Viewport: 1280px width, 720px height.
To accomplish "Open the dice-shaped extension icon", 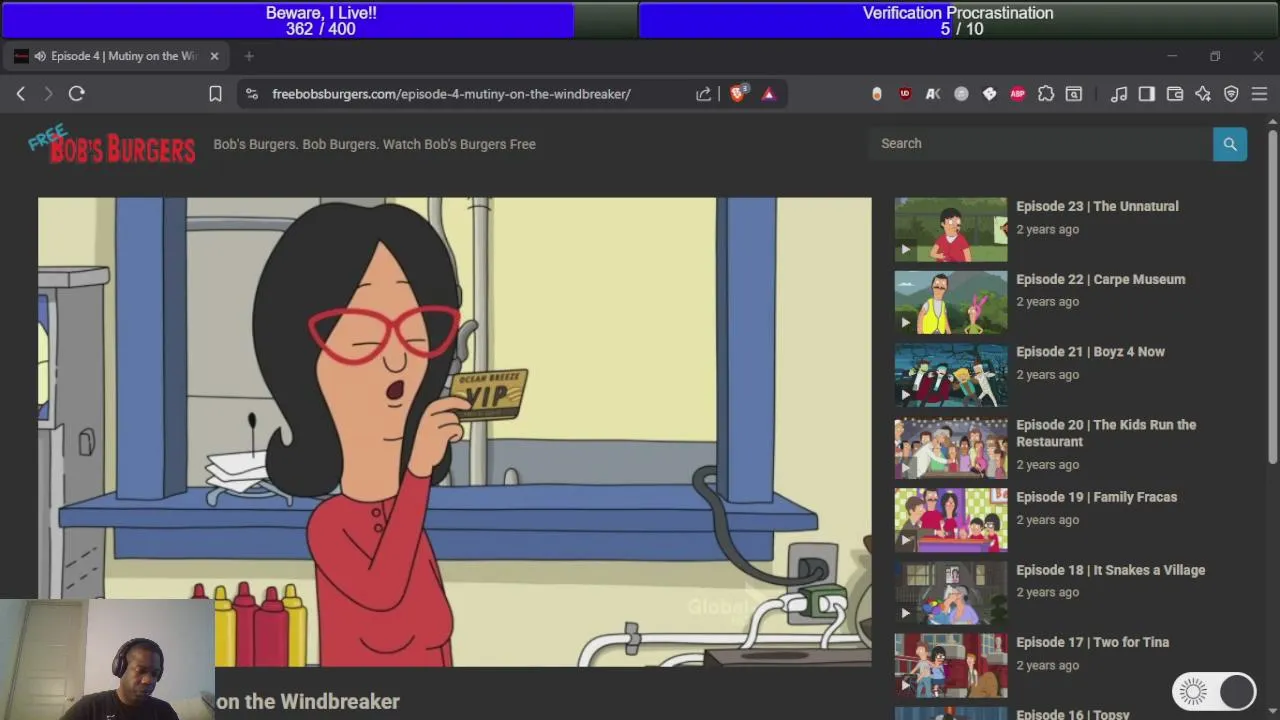I will pos(990,94).
